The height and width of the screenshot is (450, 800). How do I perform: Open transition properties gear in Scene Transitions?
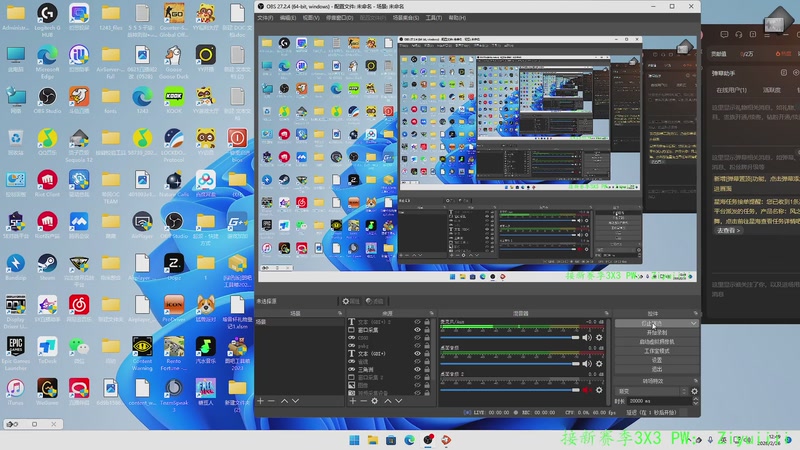tap(694, 391)
